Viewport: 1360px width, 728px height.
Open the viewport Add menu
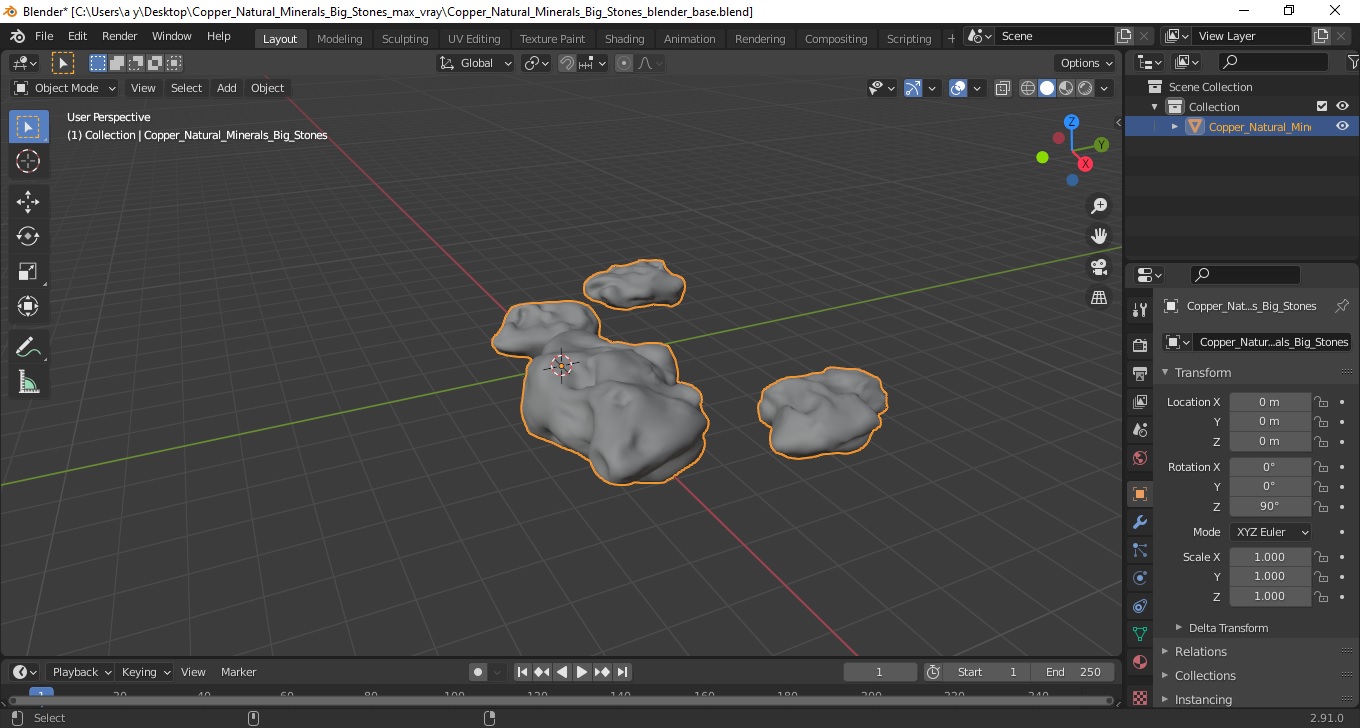[227, 88]
